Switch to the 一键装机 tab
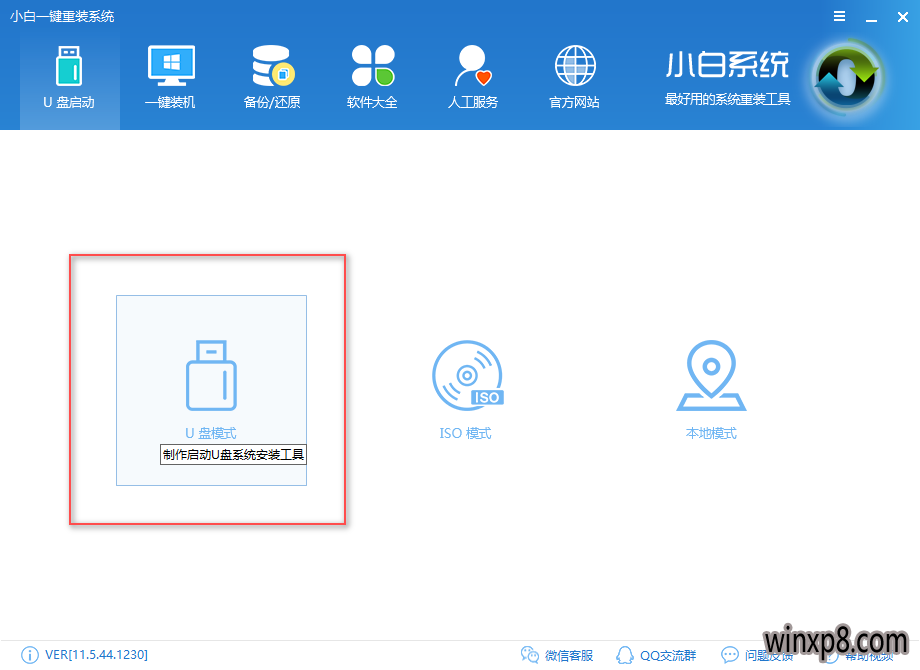 pos(170,79)
